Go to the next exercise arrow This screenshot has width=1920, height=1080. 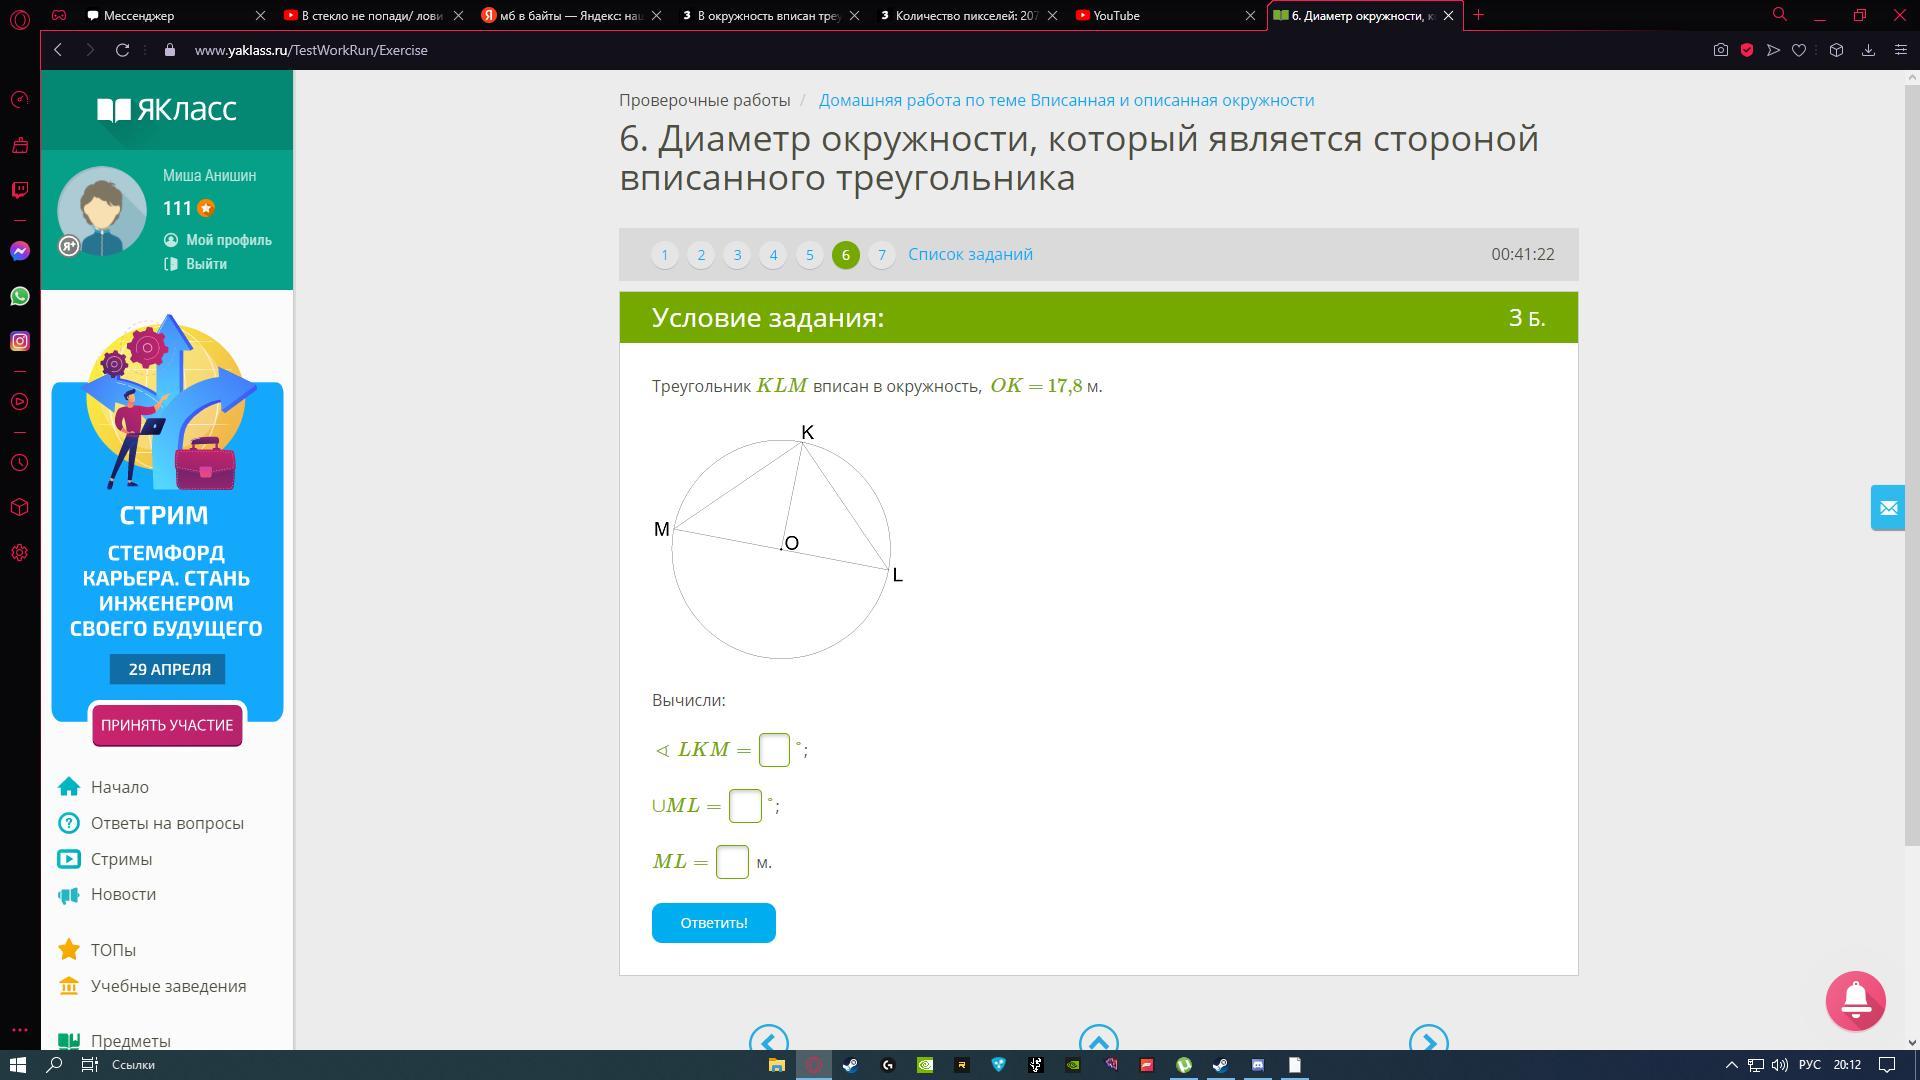(1428, 1040)
